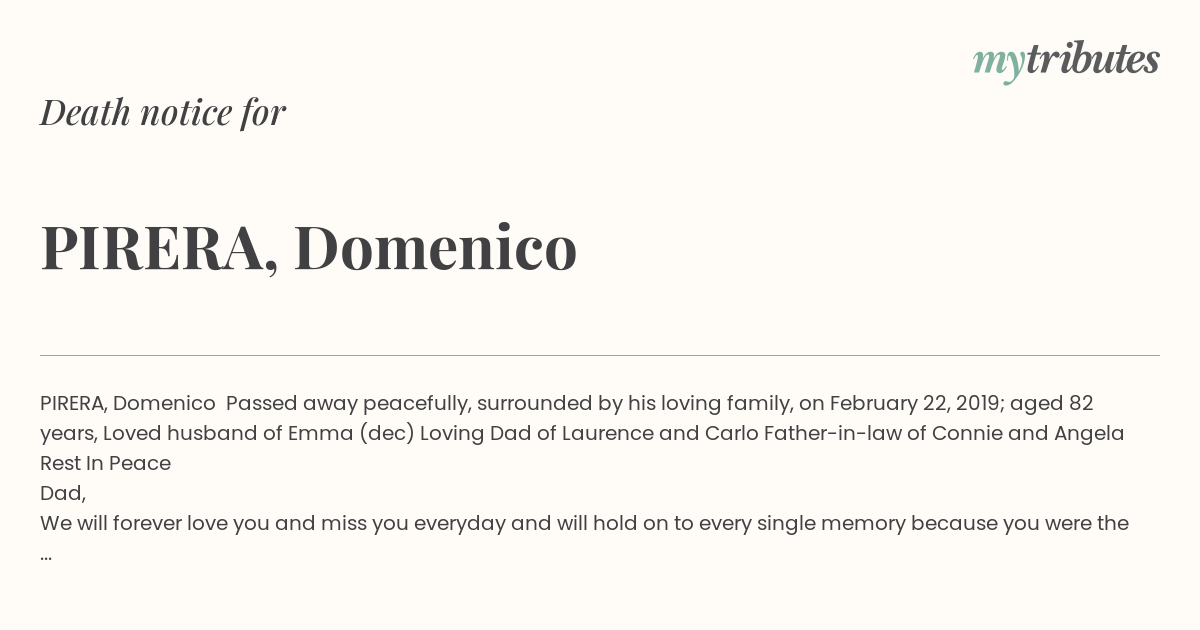Click the phrase "Loving Dad of"

coord(475,433)
